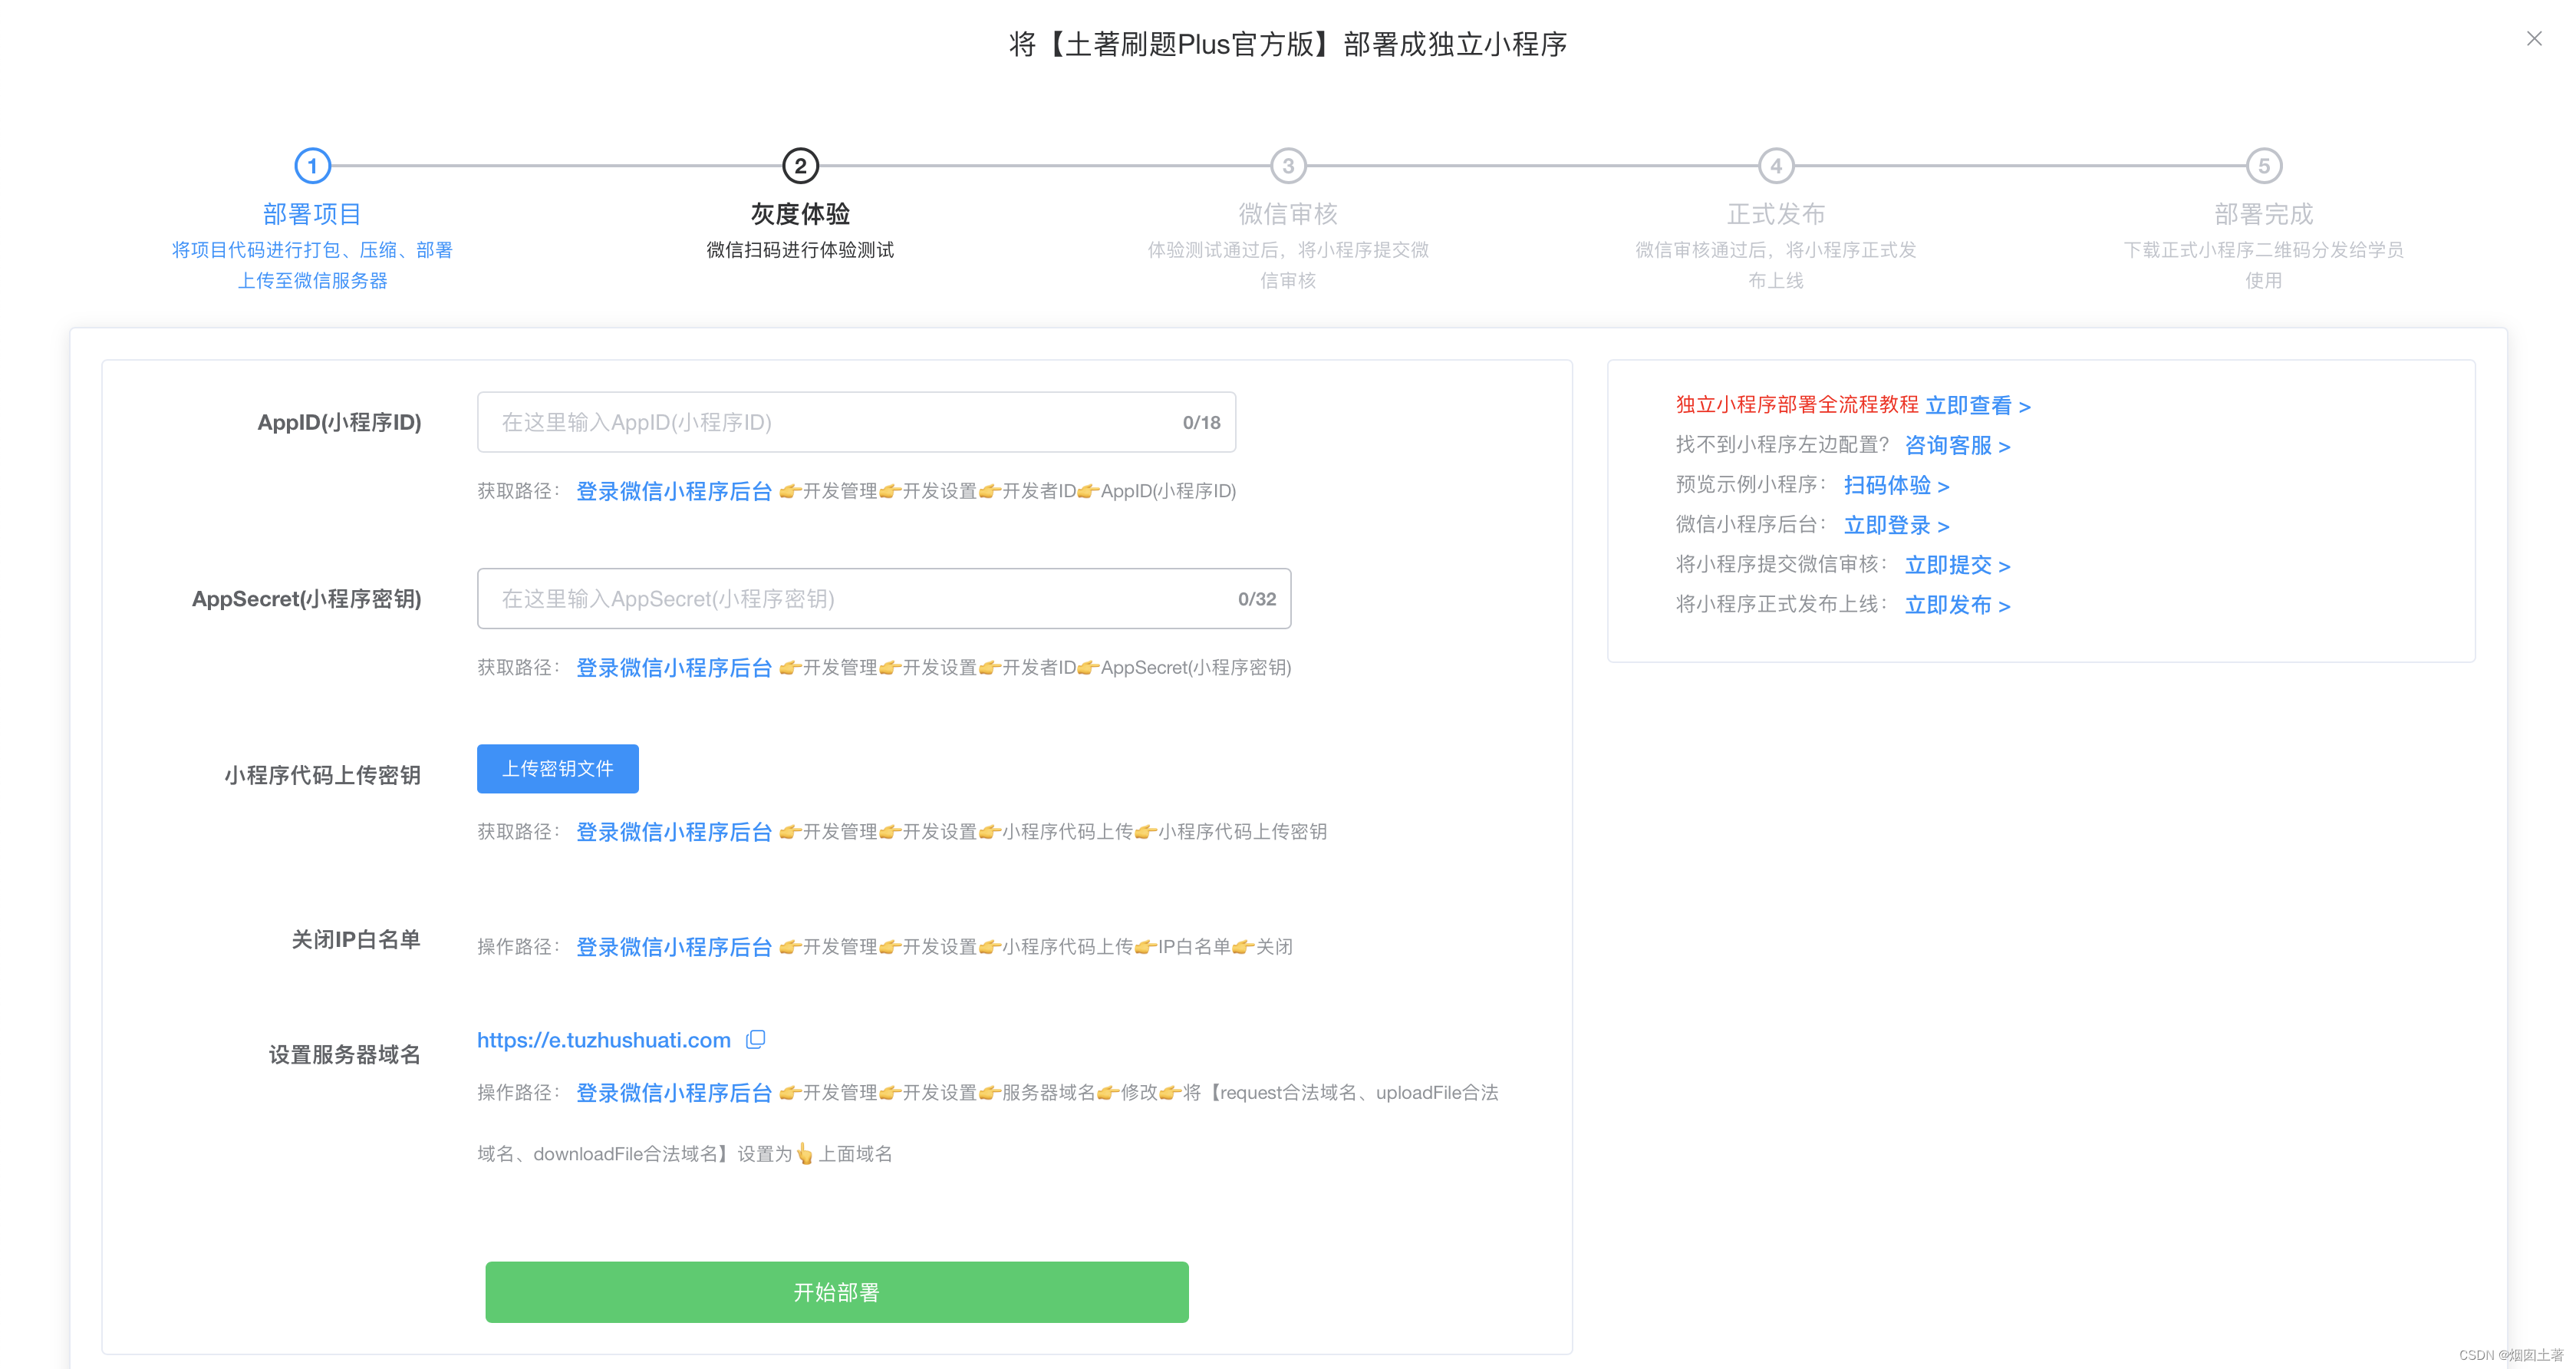Click step 2 circle 灰度体验

pos(800,166)
